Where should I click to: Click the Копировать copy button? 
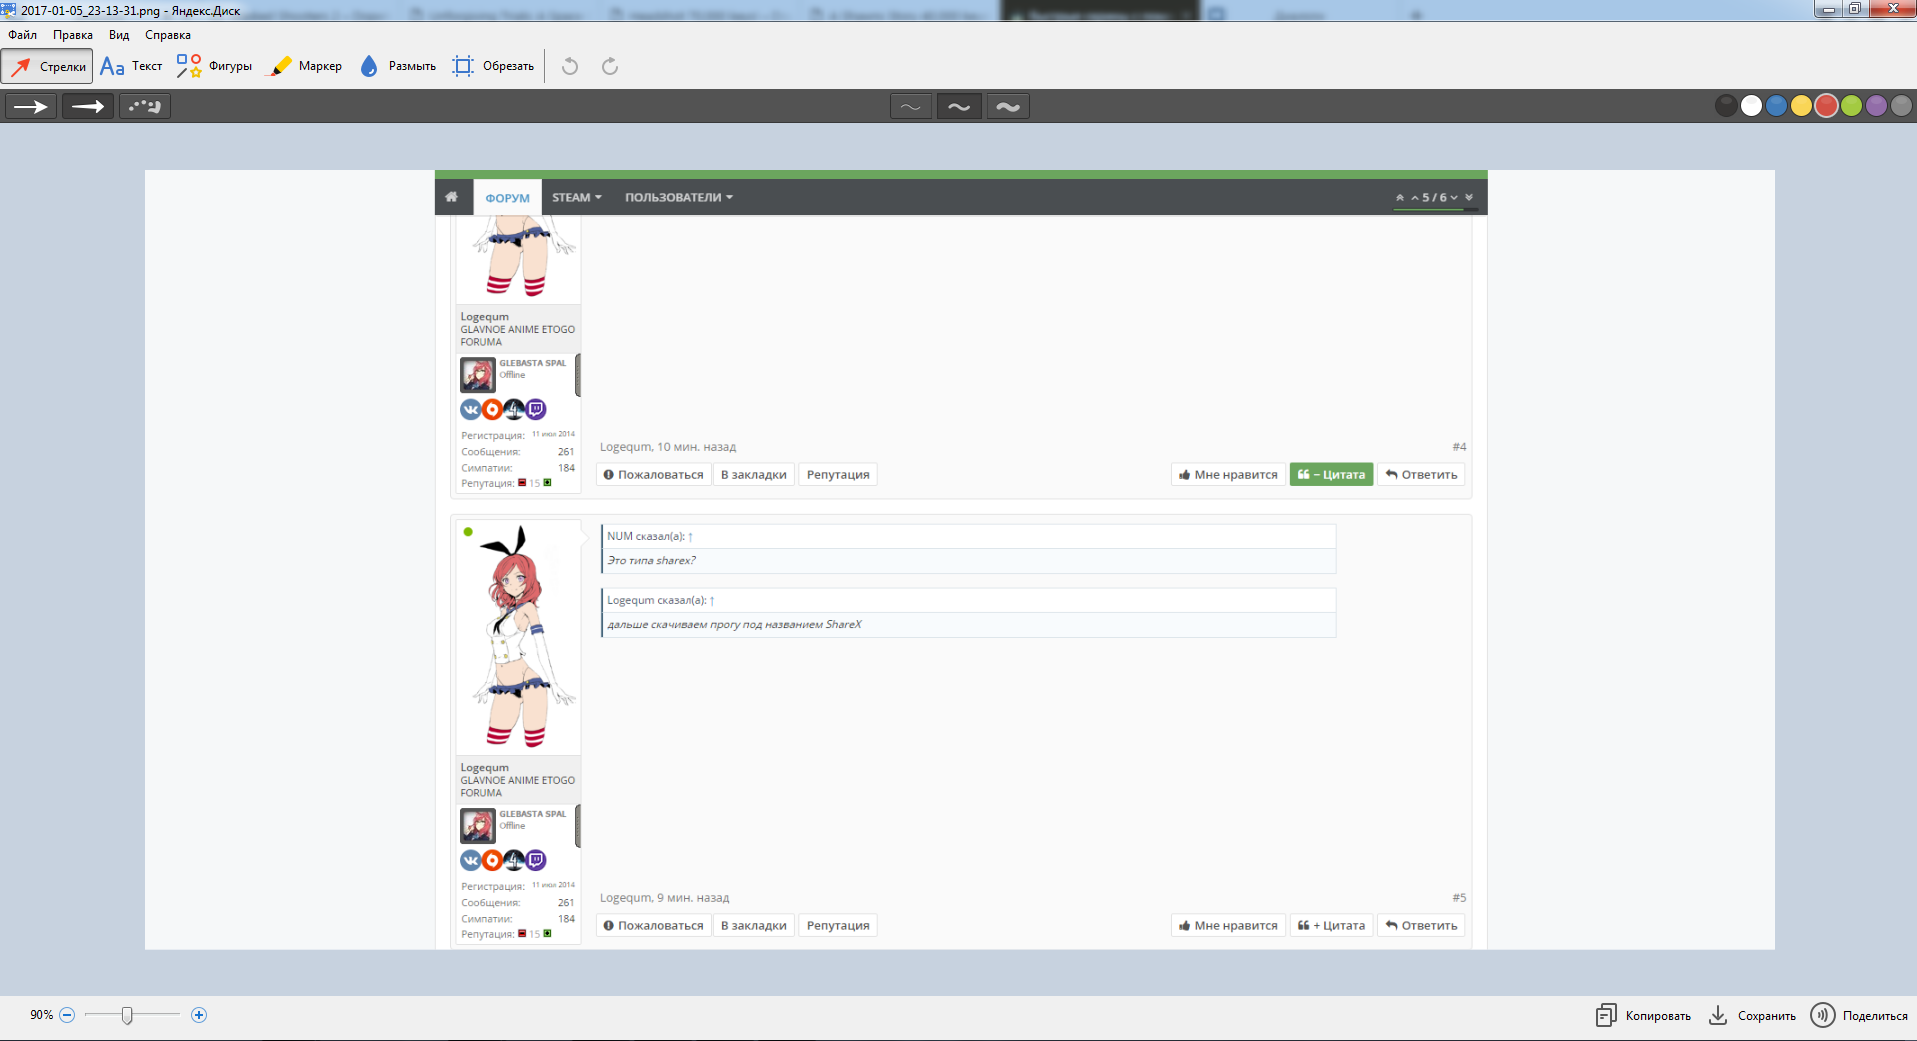1644,1015
